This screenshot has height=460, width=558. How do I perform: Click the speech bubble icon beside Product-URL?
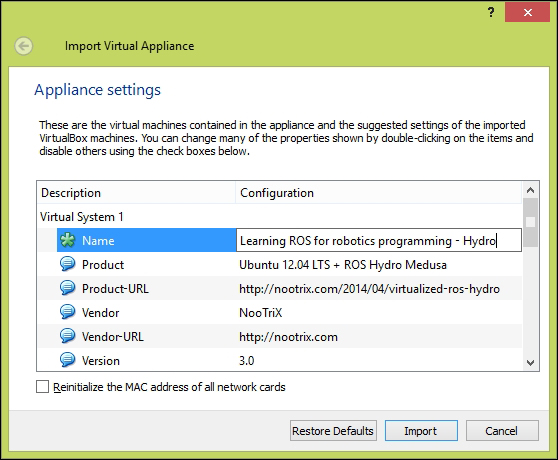pos(67,288)
